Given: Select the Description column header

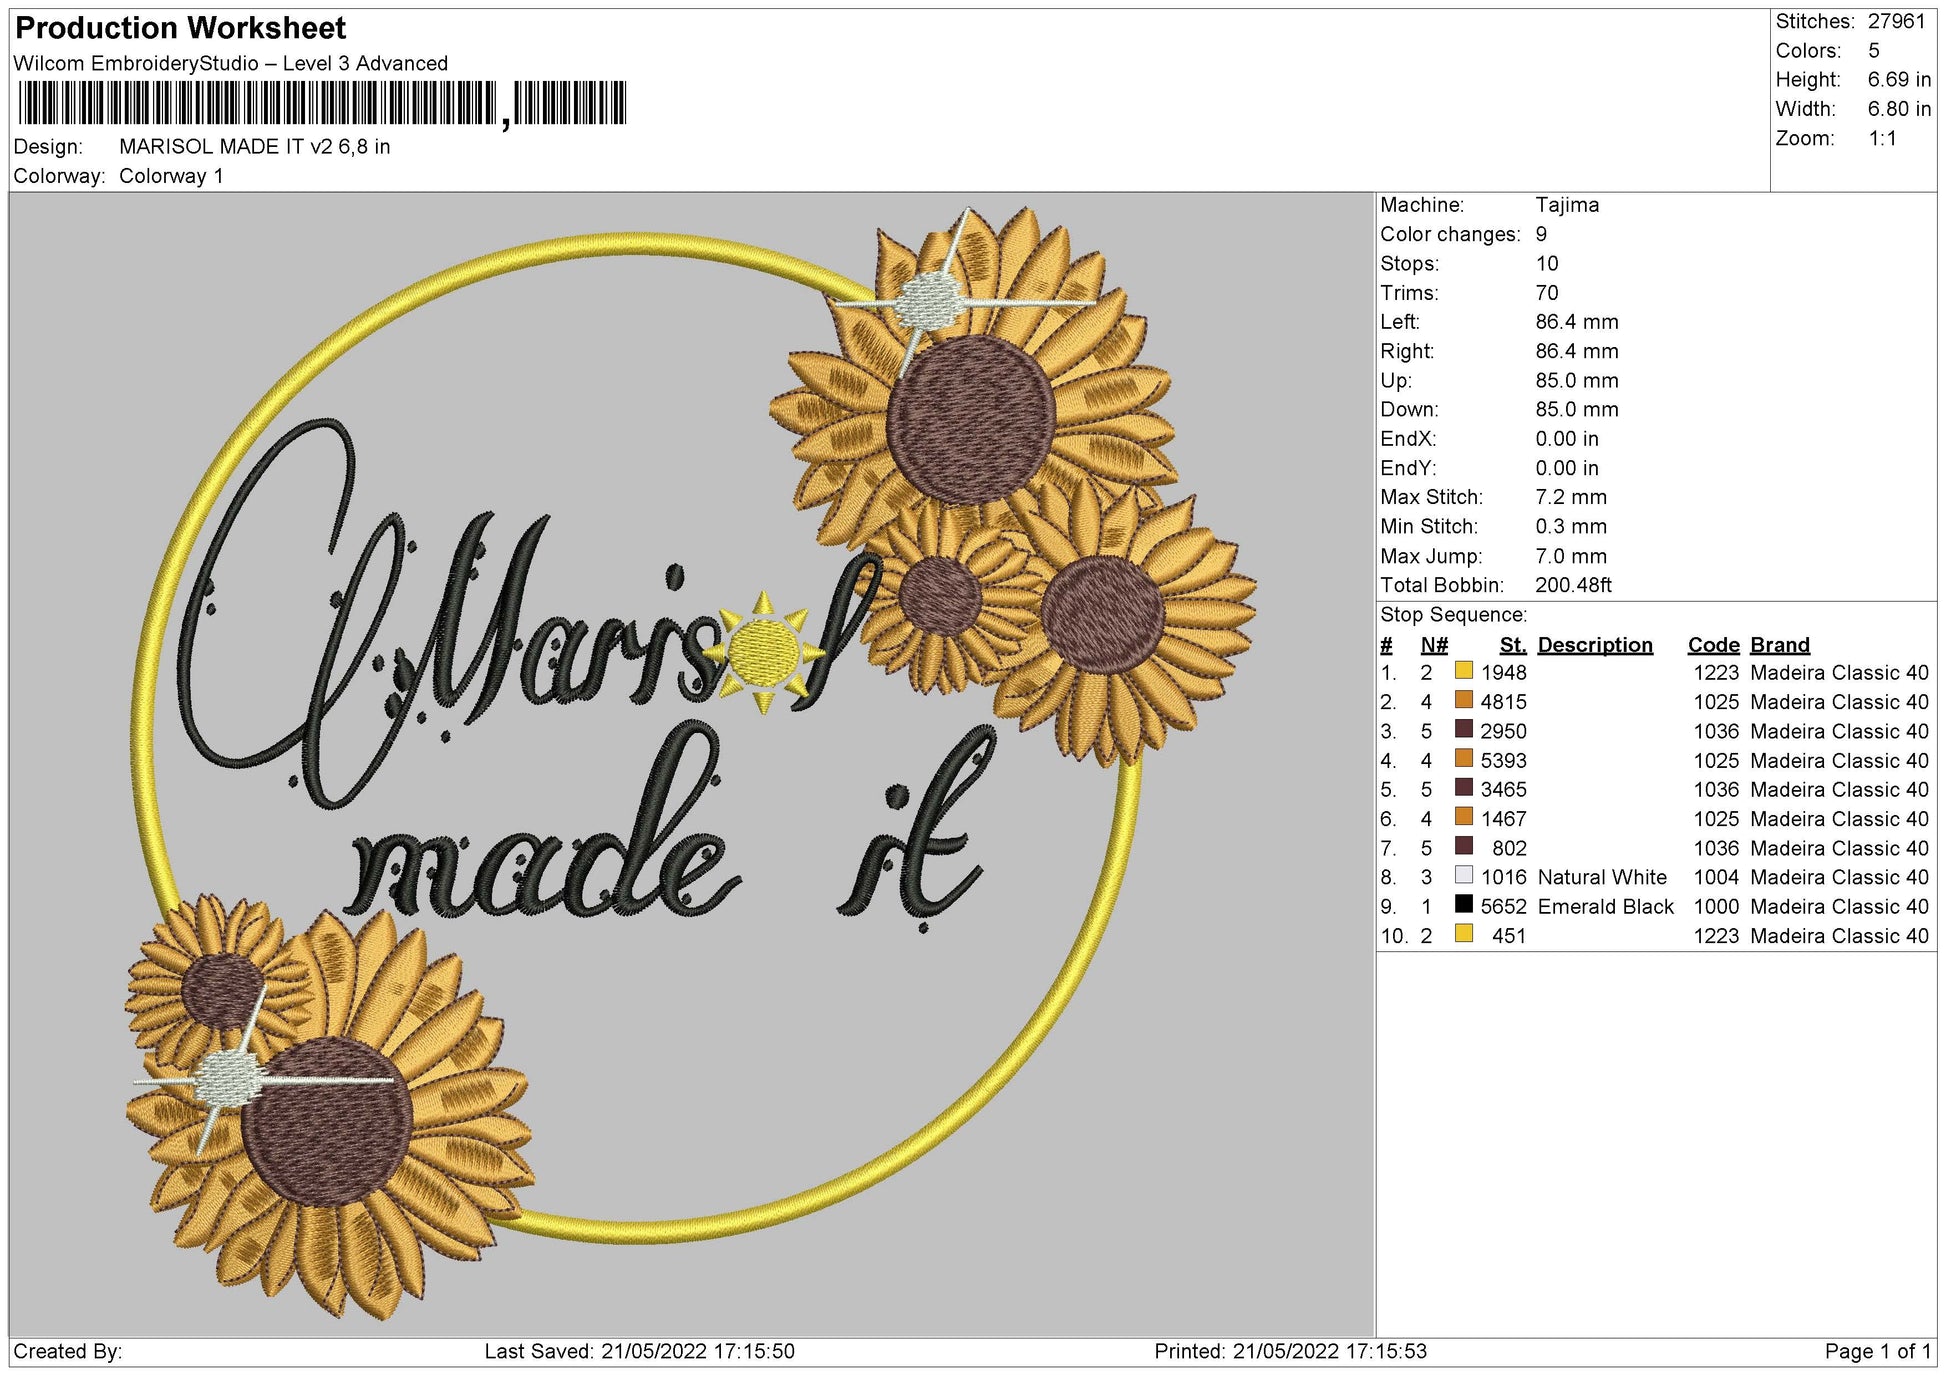Looking at the screenshot, I should [1596, 645].
